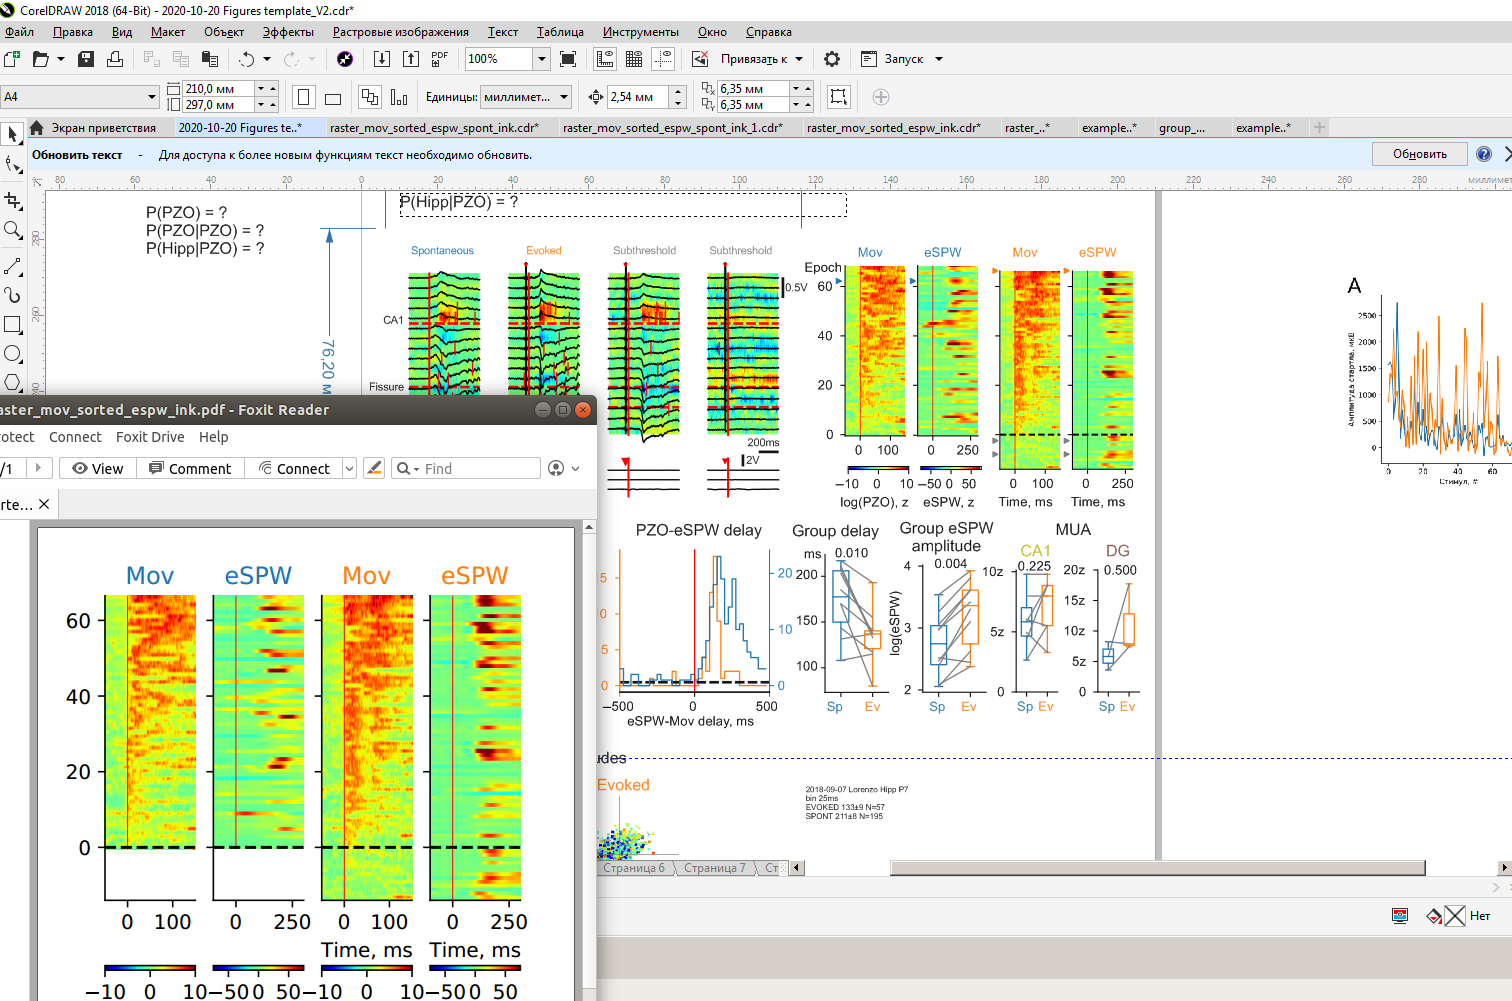
Task: Click the fill color indicator showing Нет
Action: click(1455, 916)
